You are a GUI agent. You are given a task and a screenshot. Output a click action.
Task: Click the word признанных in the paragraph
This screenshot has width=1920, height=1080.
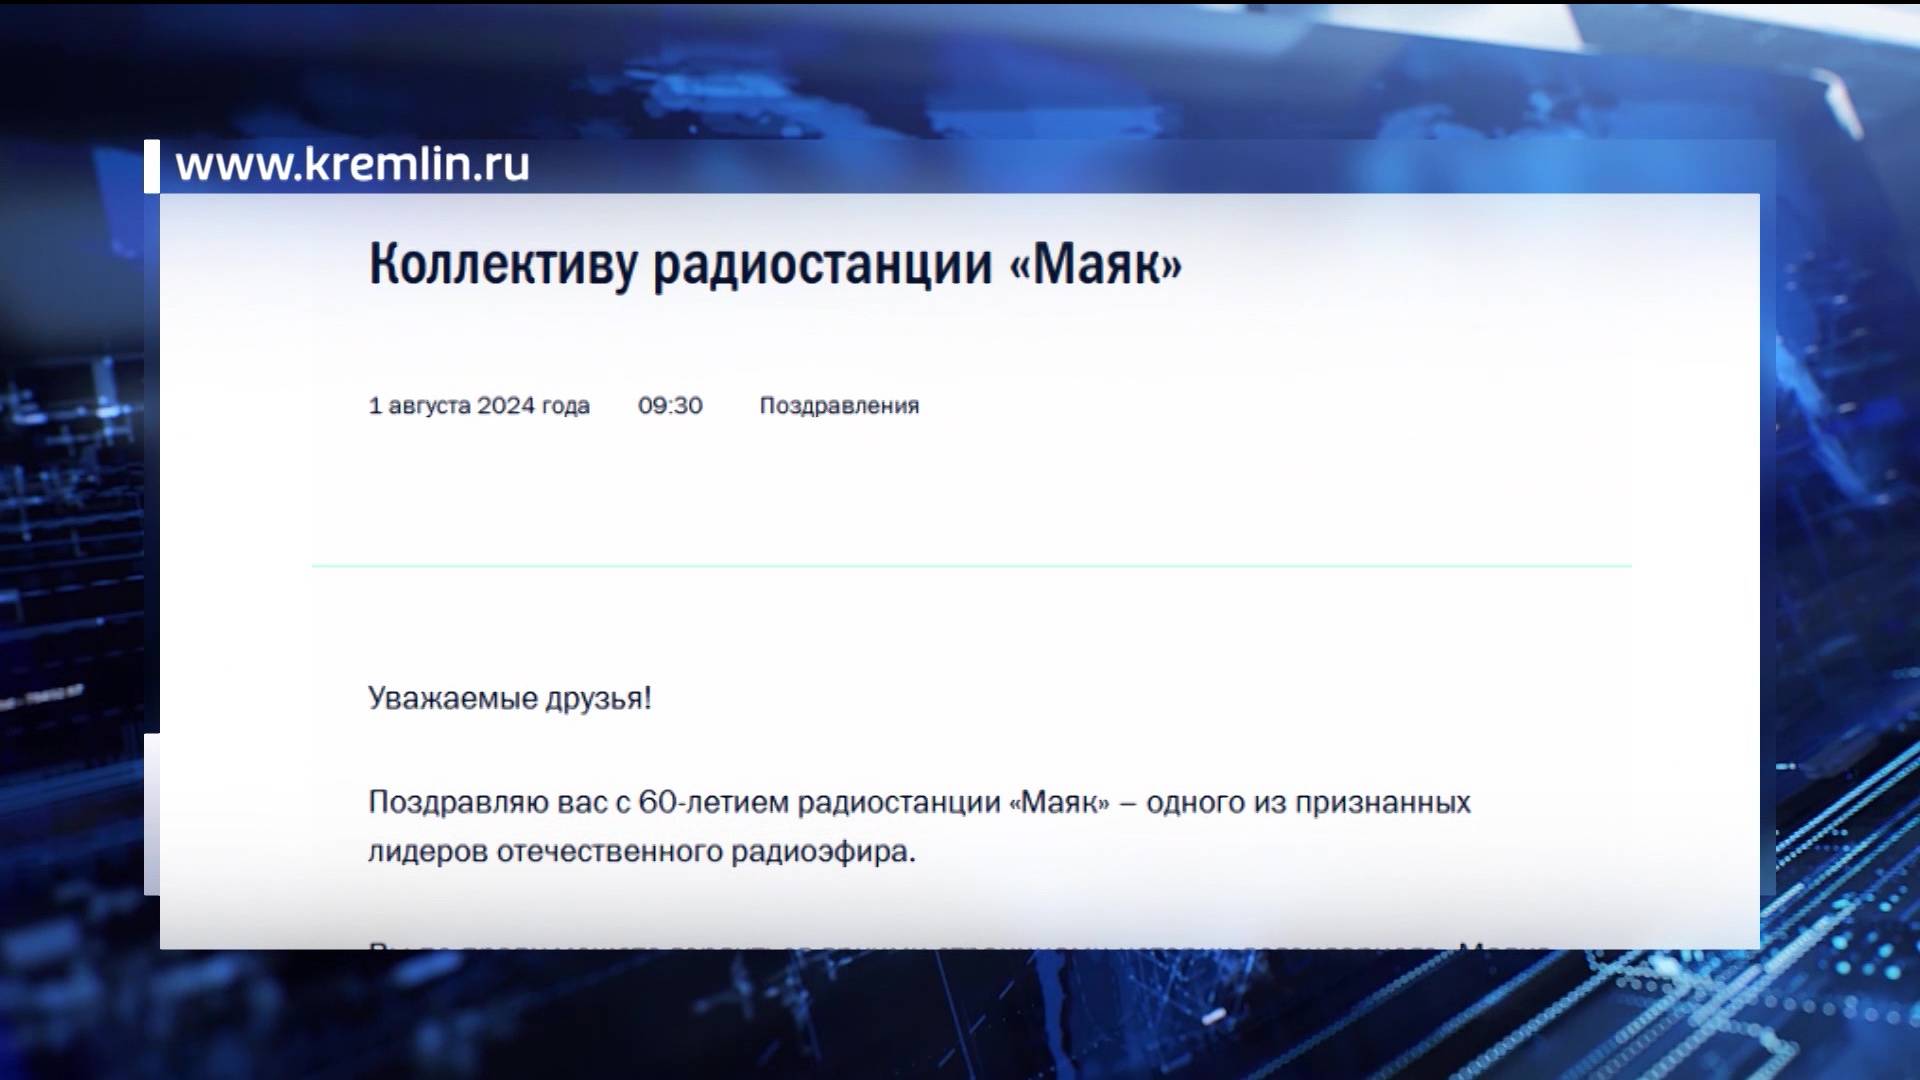[x=1382, y=803]
